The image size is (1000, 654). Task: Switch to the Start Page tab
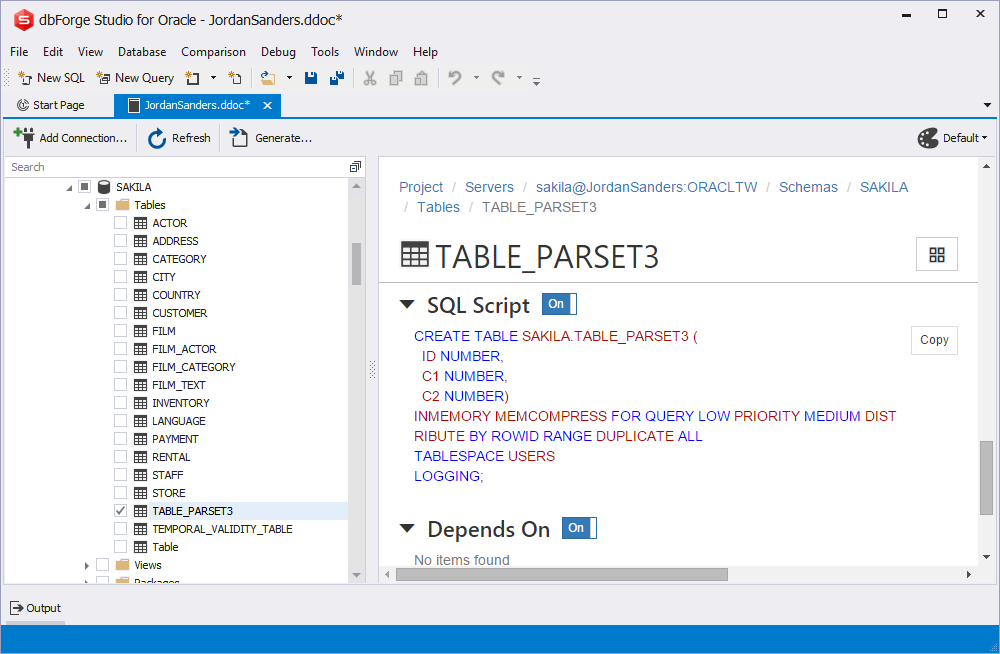59,104
